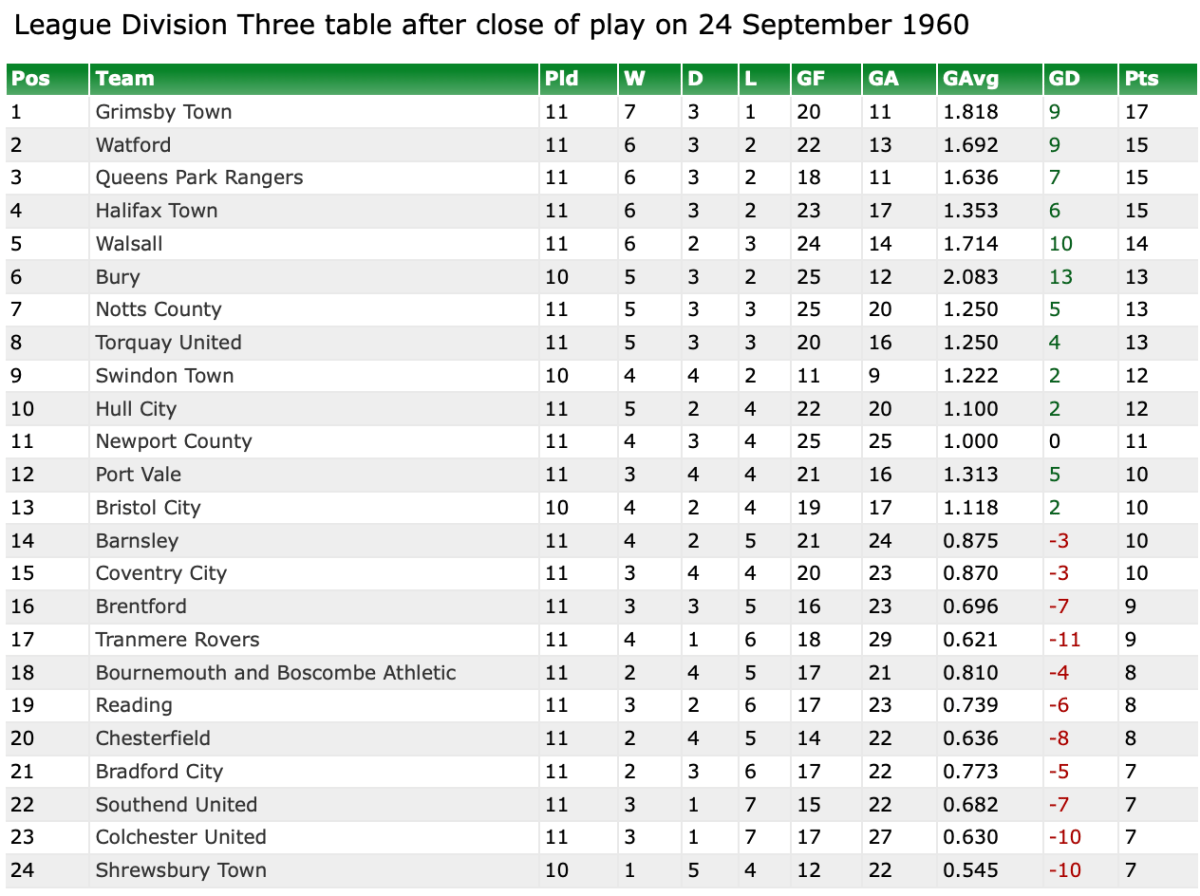Open Bournemouth and Boscombe Athletic entry
1200x896 pixels.
coord(275,673)
